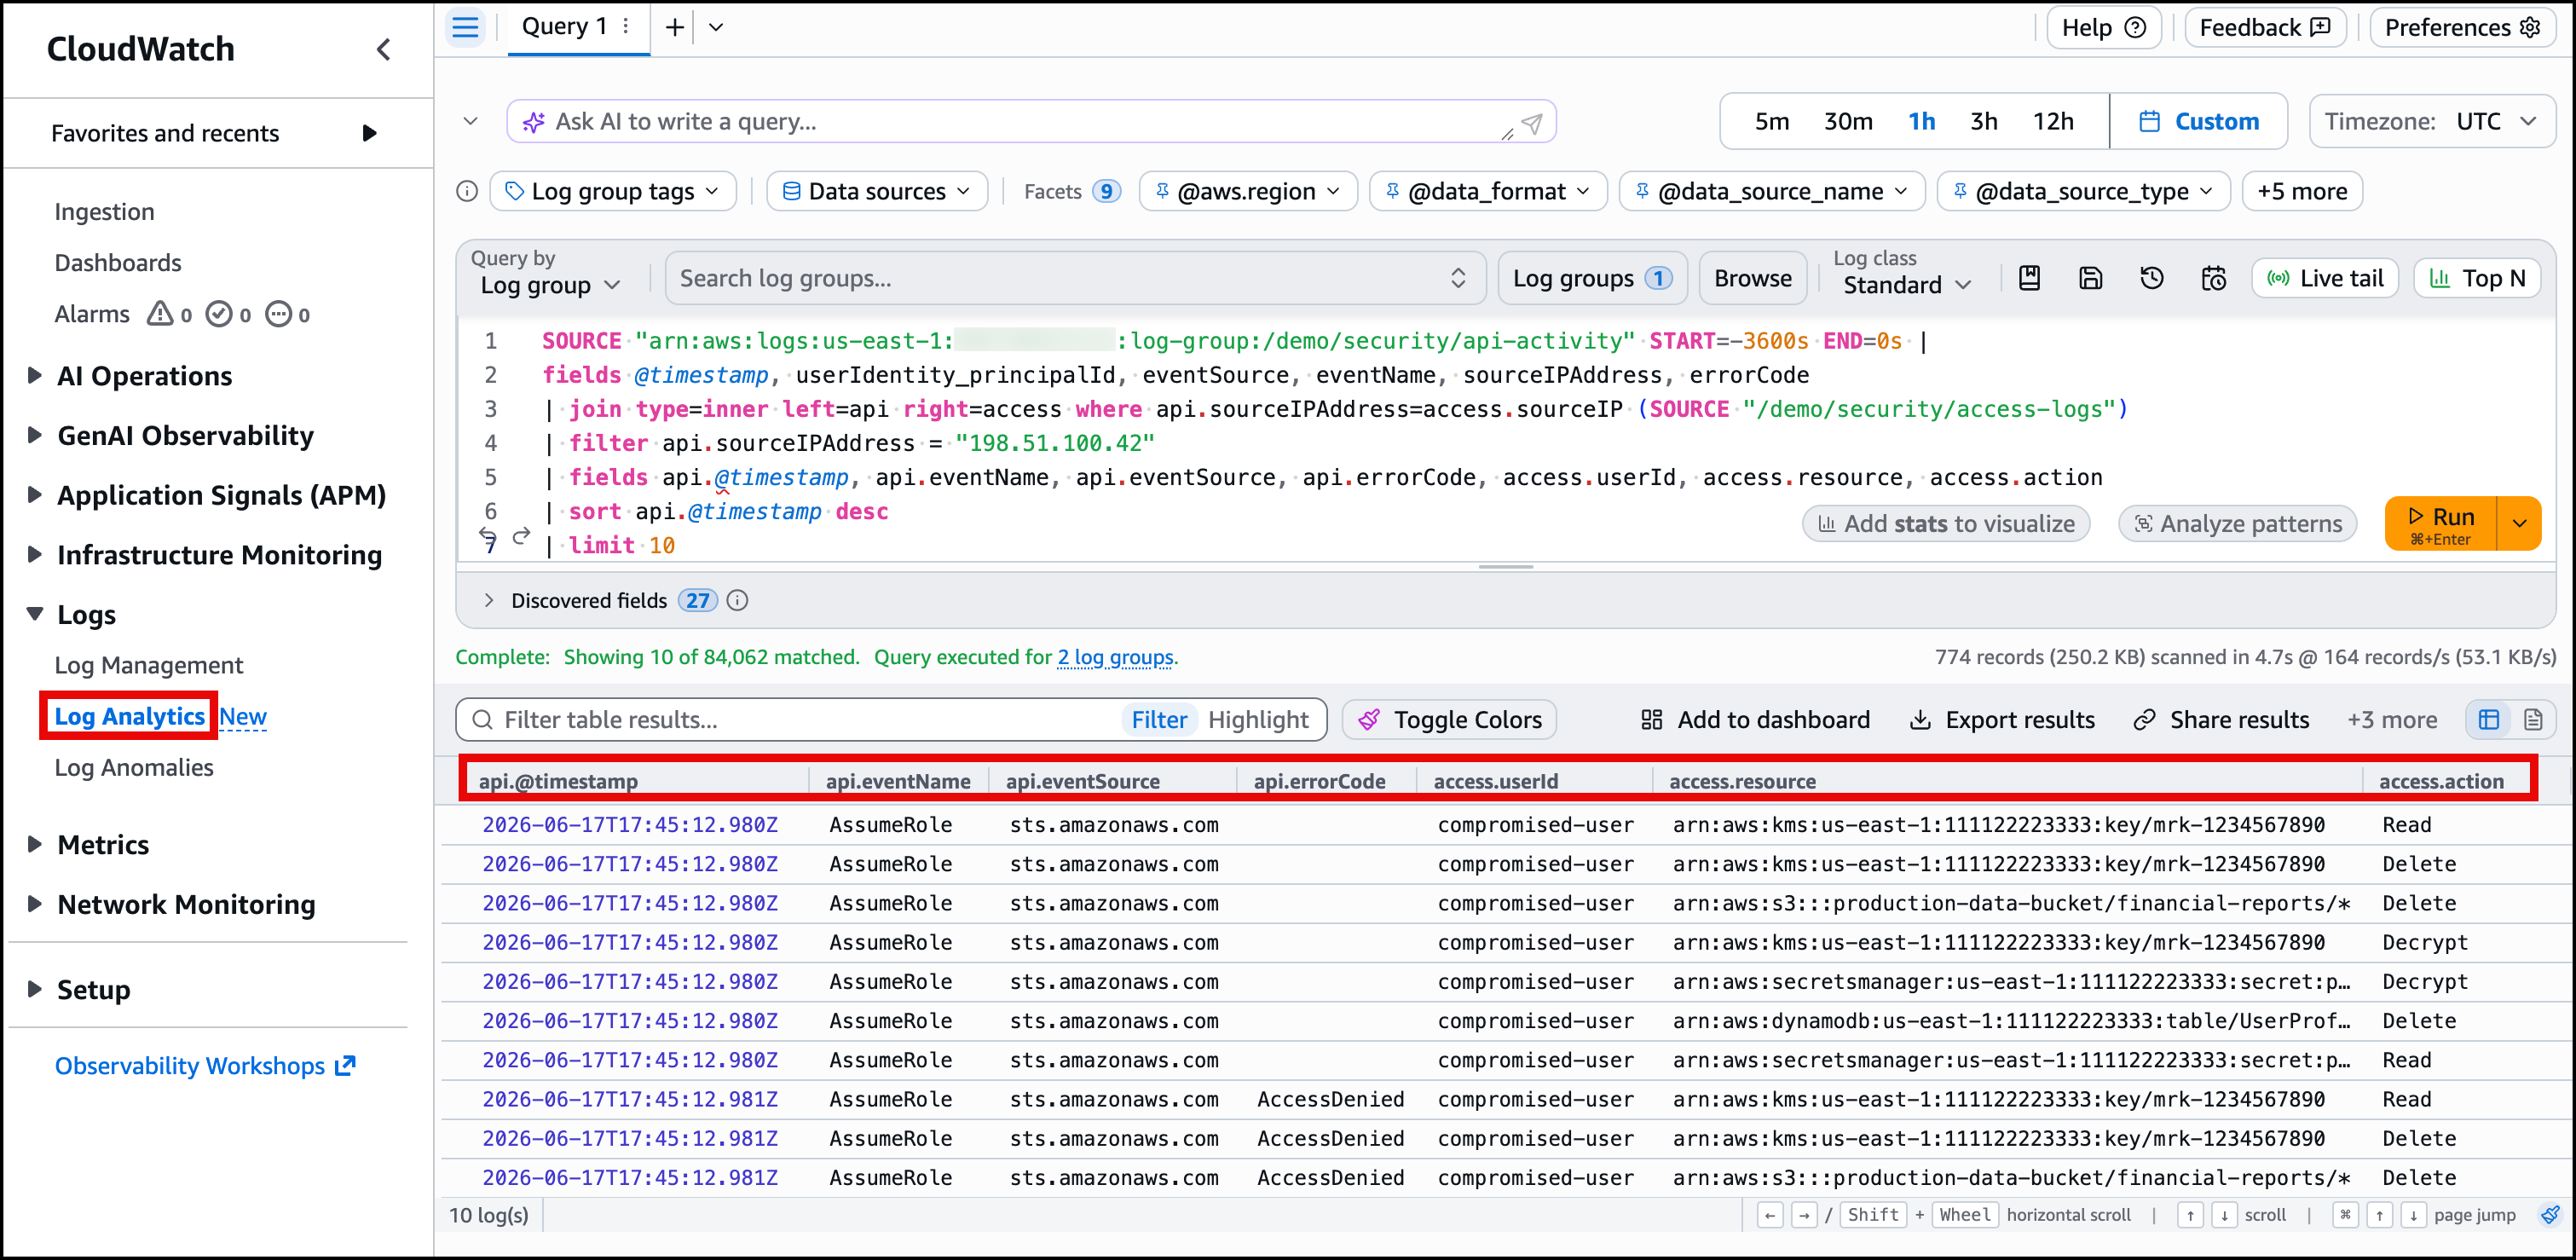2576x1260 pixels.
Task: Select the 30m time range
Action: [1848, 122]
